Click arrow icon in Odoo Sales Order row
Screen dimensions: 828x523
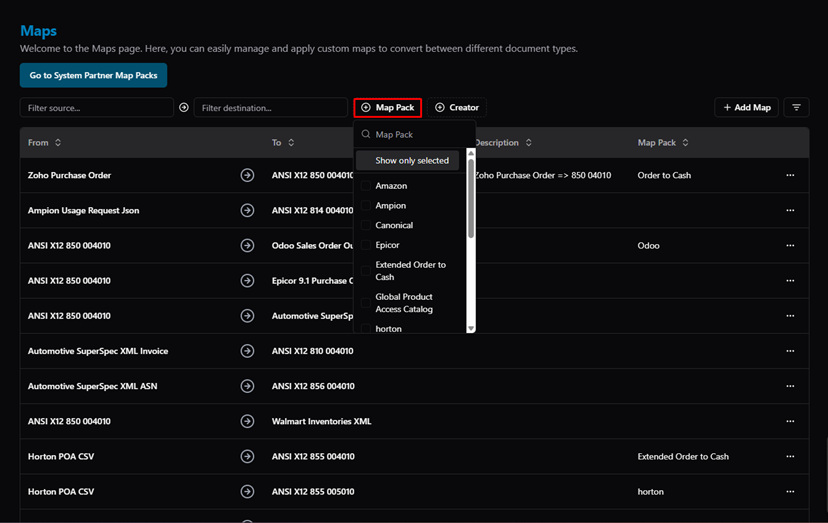click(247, 246)
